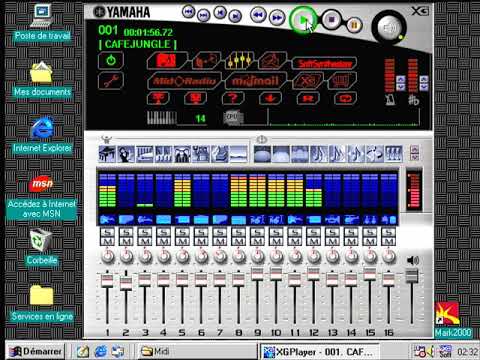Click the channel 14 pan knob

pyautogui.click(x=351, y=256)
